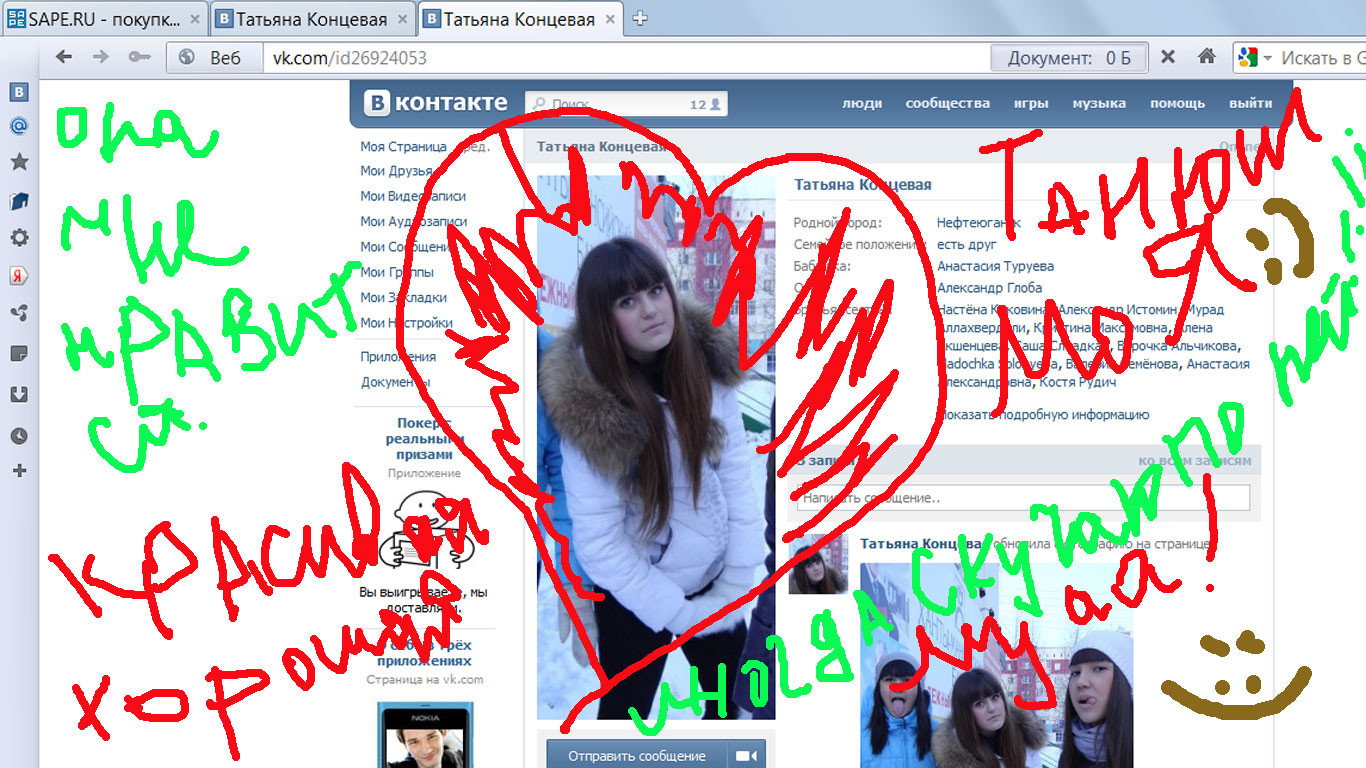Open Приложения in the left menu
The image size is (1366, 768).
(398, 357)
